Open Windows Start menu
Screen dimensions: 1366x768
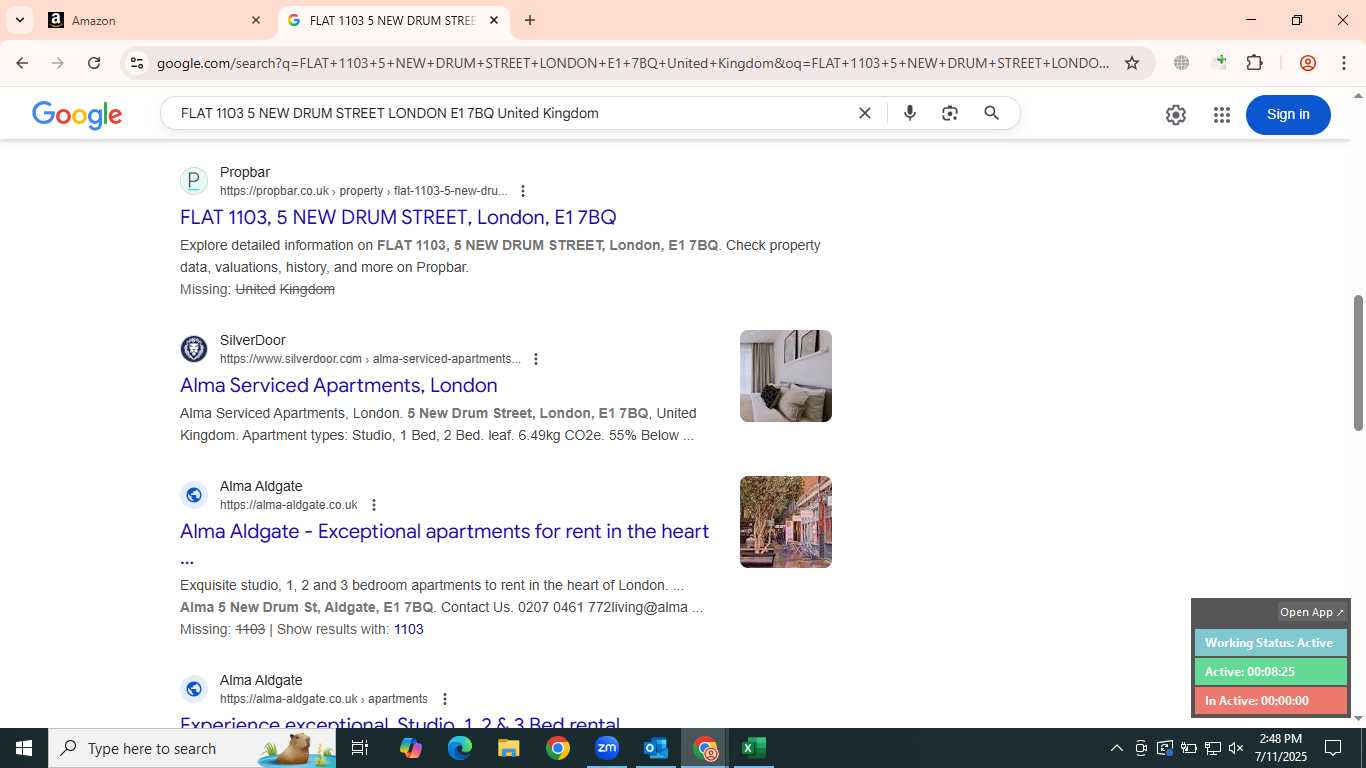click(24, 748)
